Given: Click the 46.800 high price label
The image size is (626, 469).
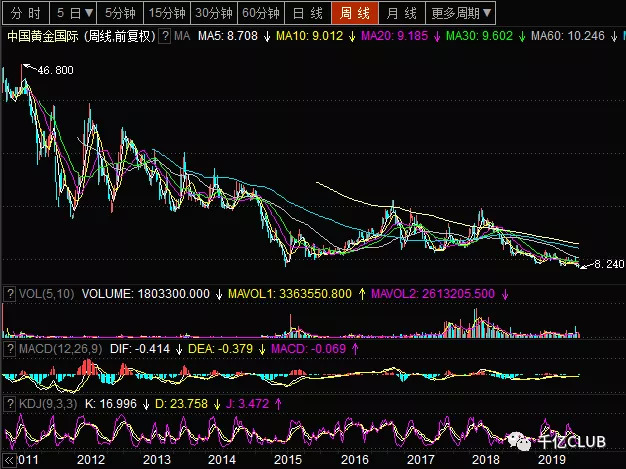Looking at the screenshot, I should click(55, 70).
